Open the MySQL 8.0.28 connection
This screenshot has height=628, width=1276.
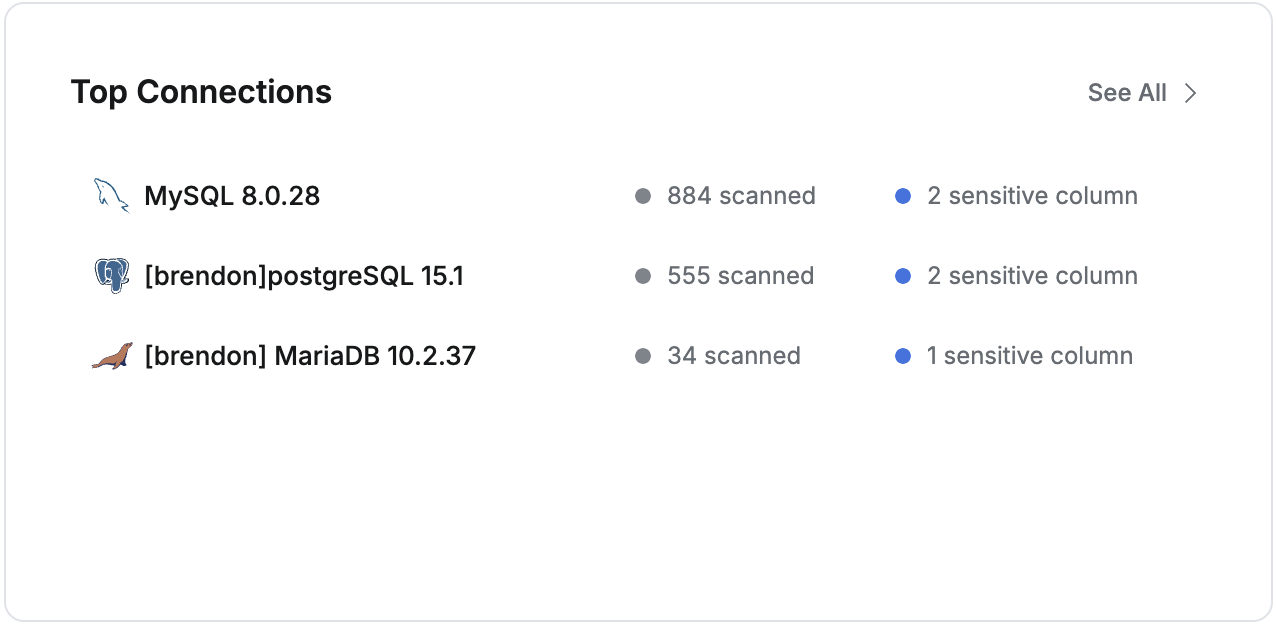pyautogui.click(x=232, y=196)
